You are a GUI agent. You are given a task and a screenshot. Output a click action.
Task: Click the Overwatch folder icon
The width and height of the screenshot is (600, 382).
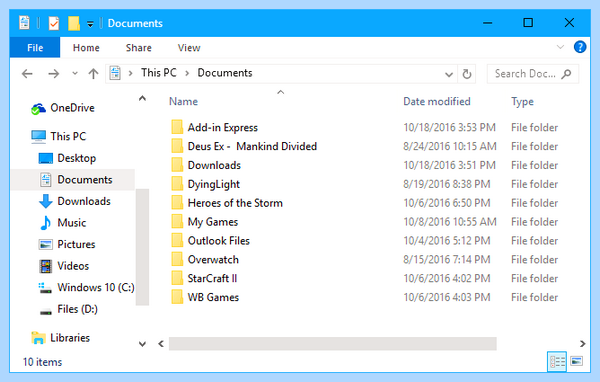point(177,259)
